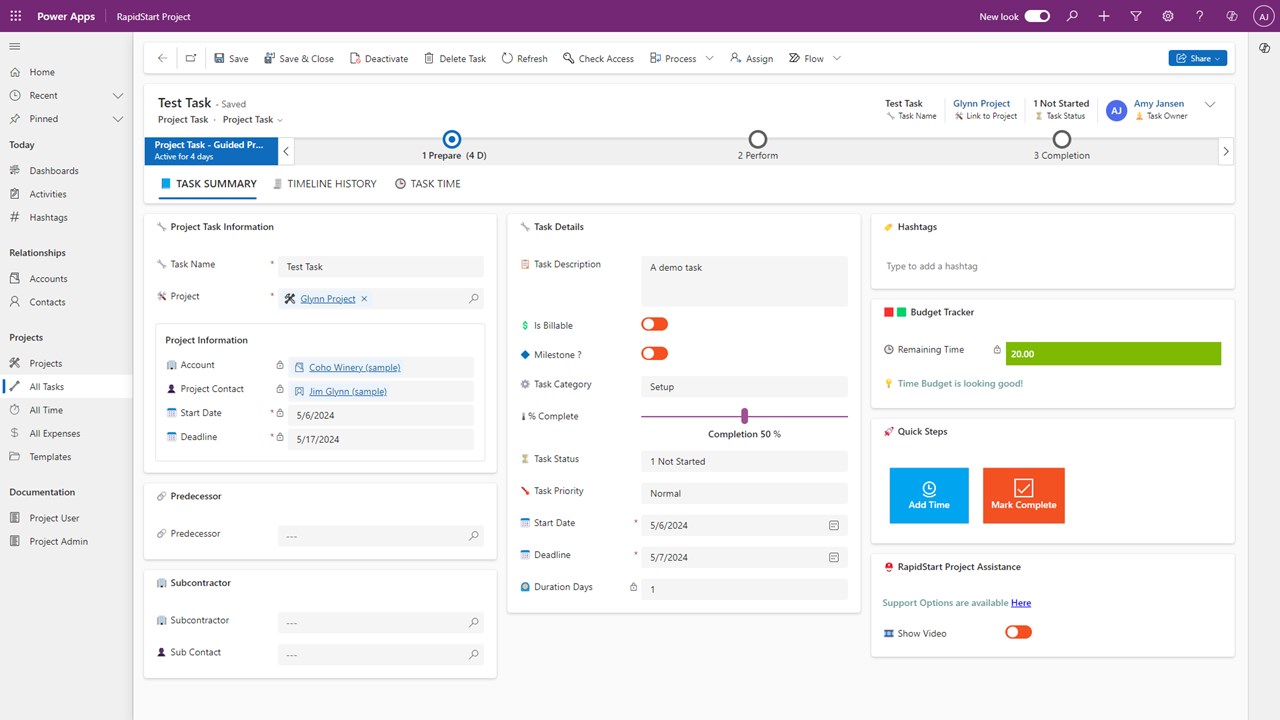Go back using the back arrow
Screen dimensions: 1280x720
coord(162,58)
